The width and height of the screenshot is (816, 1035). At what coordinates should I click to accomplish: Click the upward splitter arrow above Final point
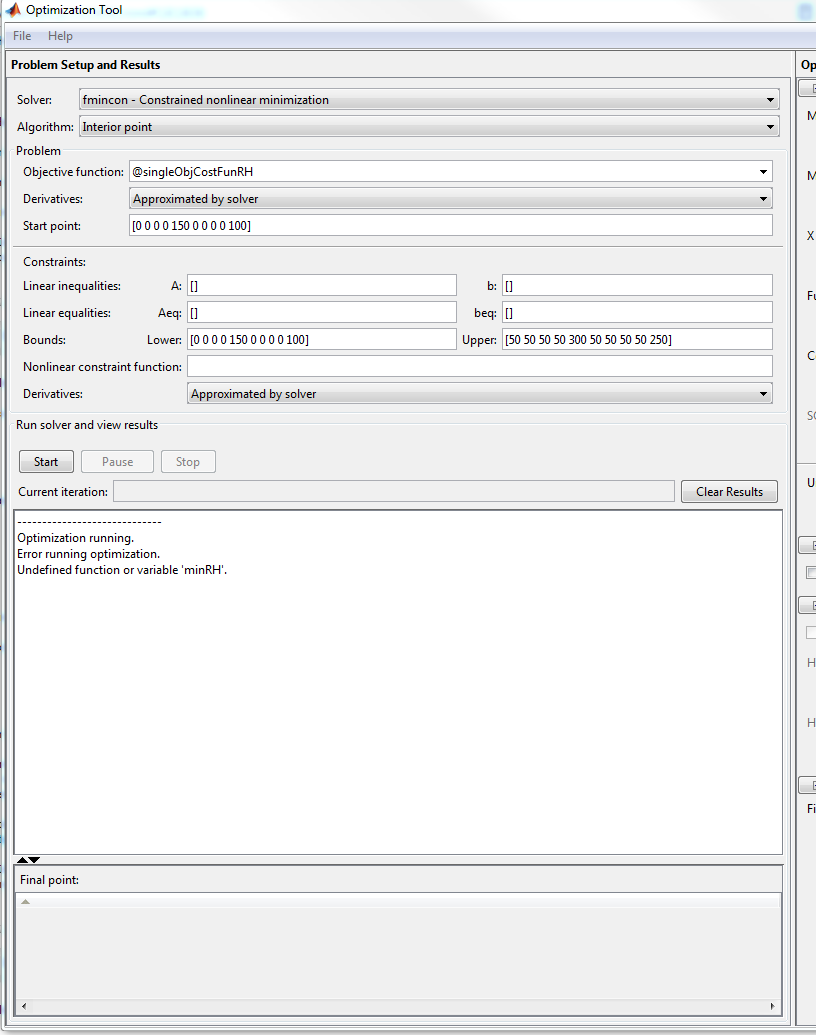pyautogui.click(x=23, y=860)
